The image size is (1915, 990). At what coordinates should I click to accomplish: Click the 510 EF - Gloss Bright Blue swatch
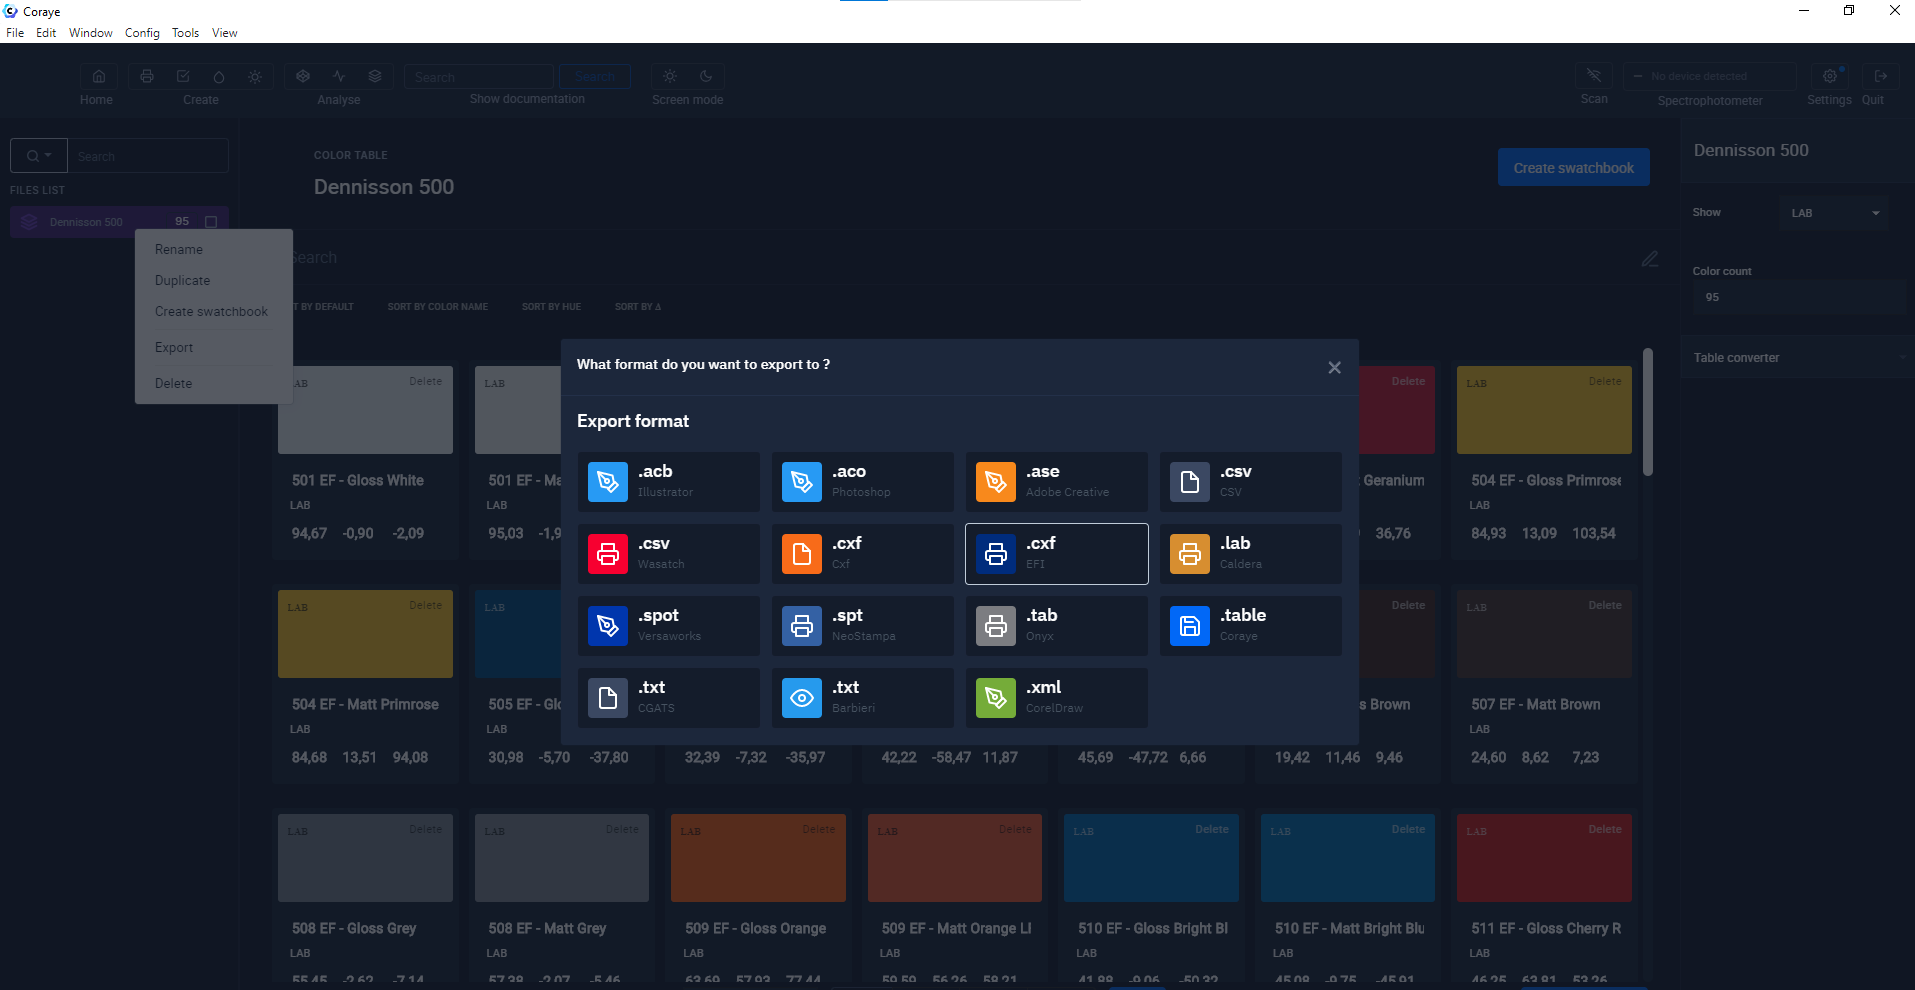[x=1151, y=858]
